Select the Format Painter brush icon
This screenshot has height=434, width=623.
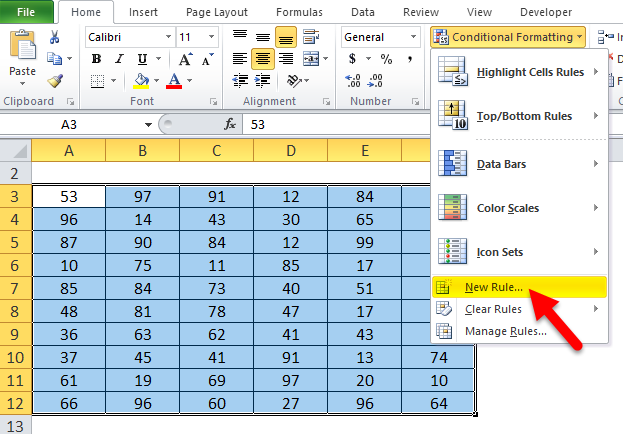pos(55,81)
